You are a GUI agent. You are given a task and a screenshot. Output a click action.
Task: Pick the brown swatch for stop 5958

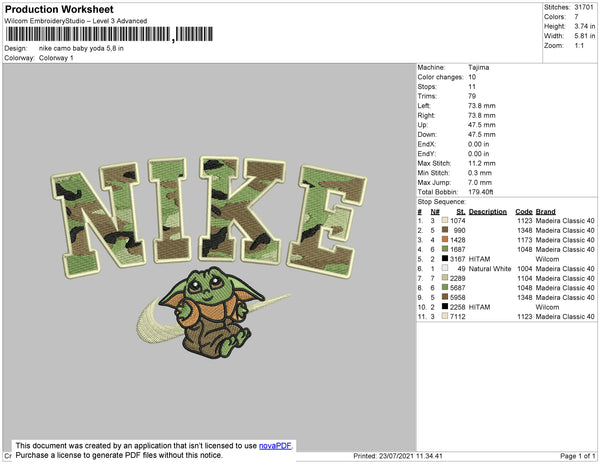445,297
